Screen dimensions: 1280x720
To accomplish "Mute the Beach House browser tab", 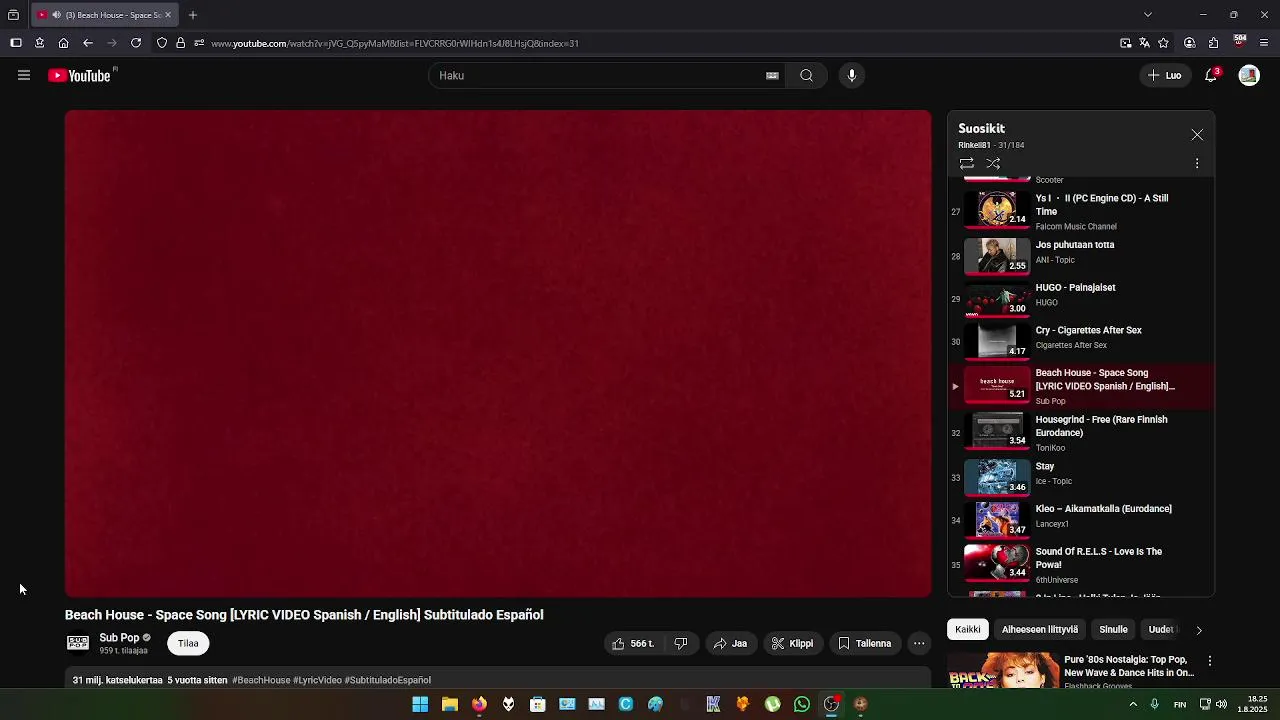I will coord(56,15).
